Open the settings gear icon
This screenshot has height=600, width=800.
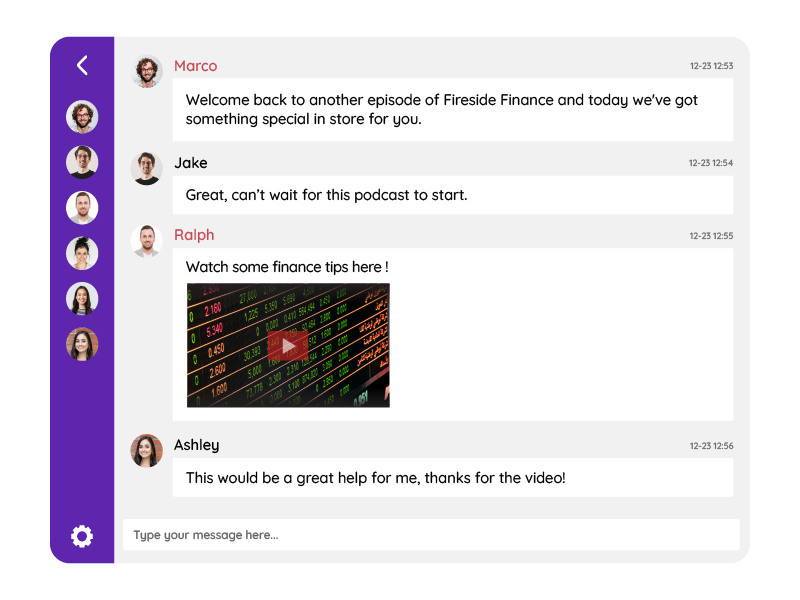(x=82, y=536)
